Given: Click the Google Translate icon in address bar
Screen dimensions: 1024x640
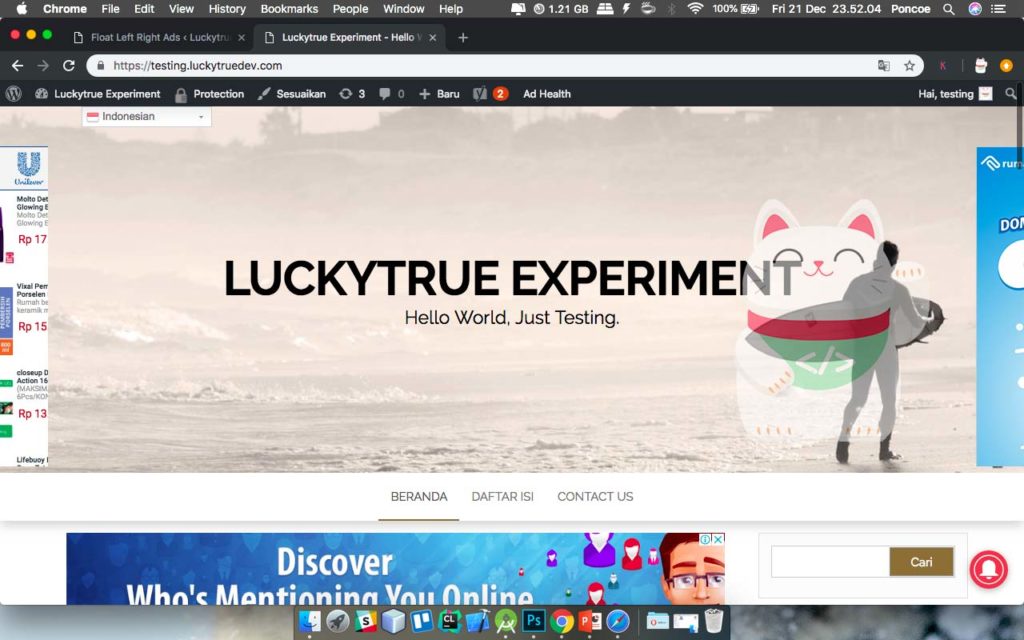Looking at the screenshot, I should (x=883, y=66).
